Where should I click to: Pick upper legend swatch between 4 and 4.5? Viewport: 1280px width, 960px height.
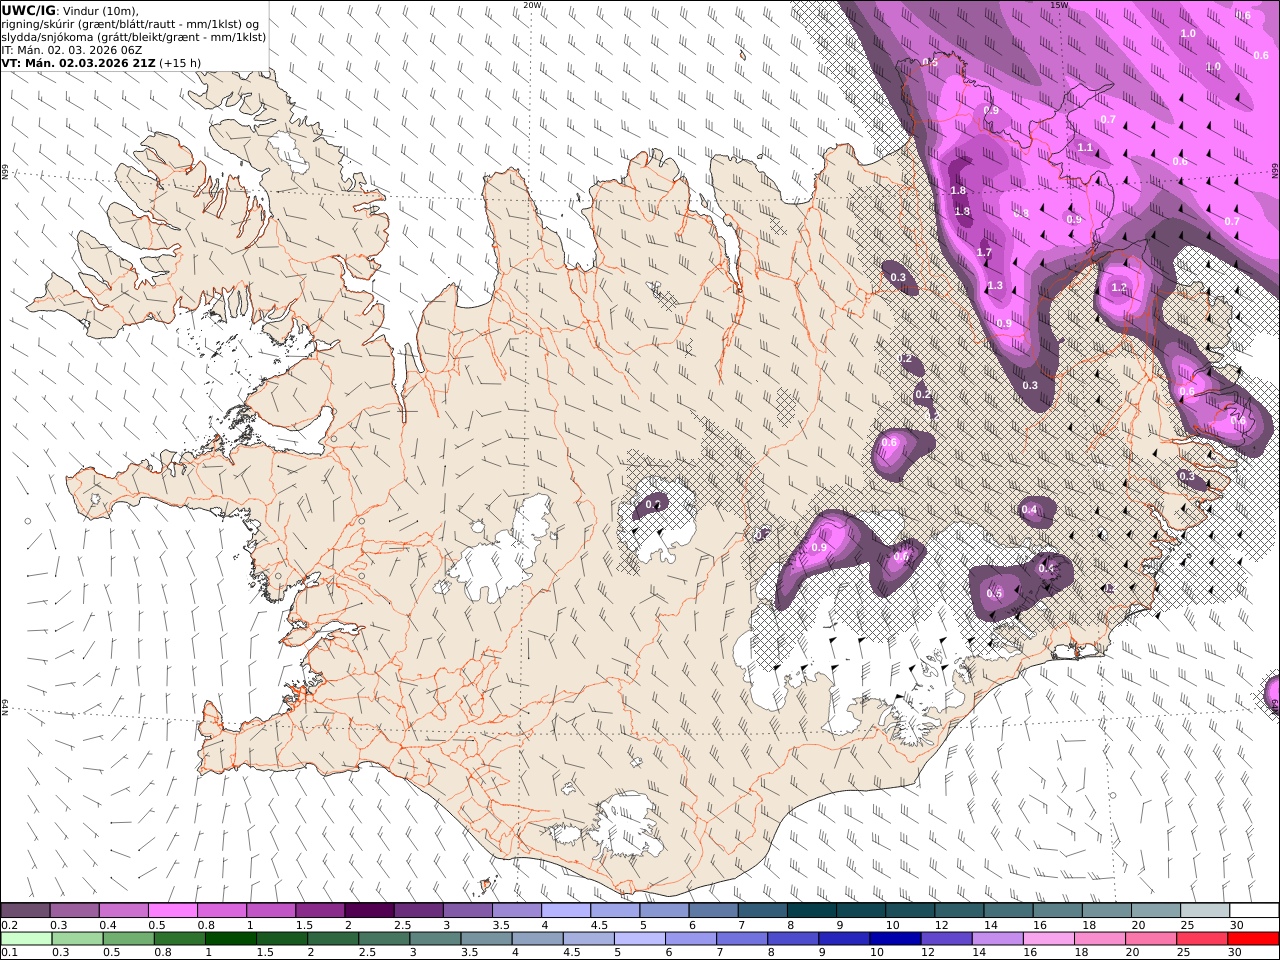pos(565,911)
